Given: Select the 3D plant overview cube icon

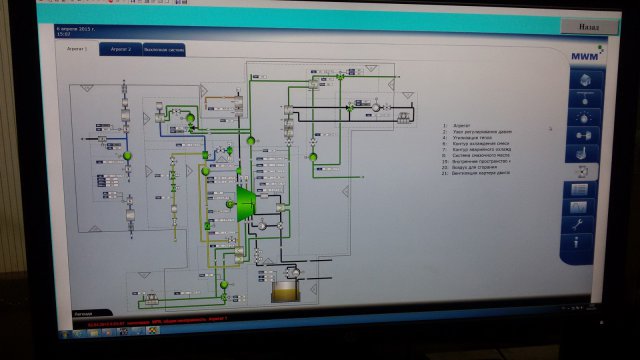Looking at the screenshot, I should [x=585, y=80].
